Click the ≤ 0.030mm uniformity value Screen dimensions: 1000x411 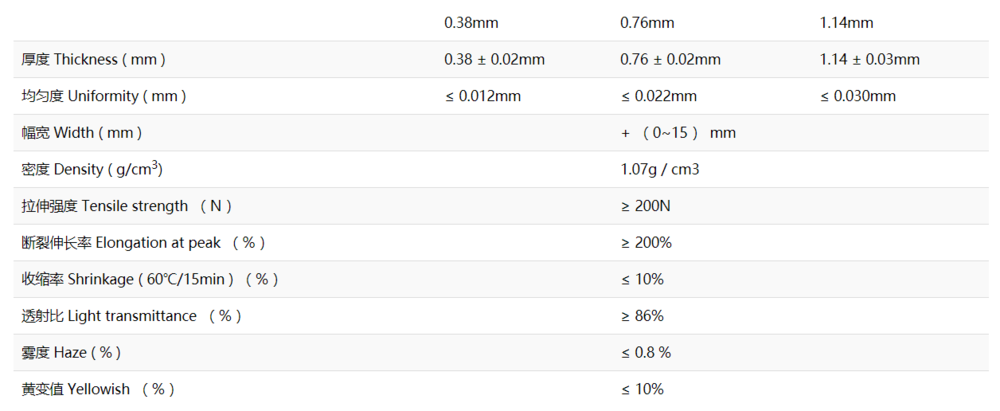857,96
